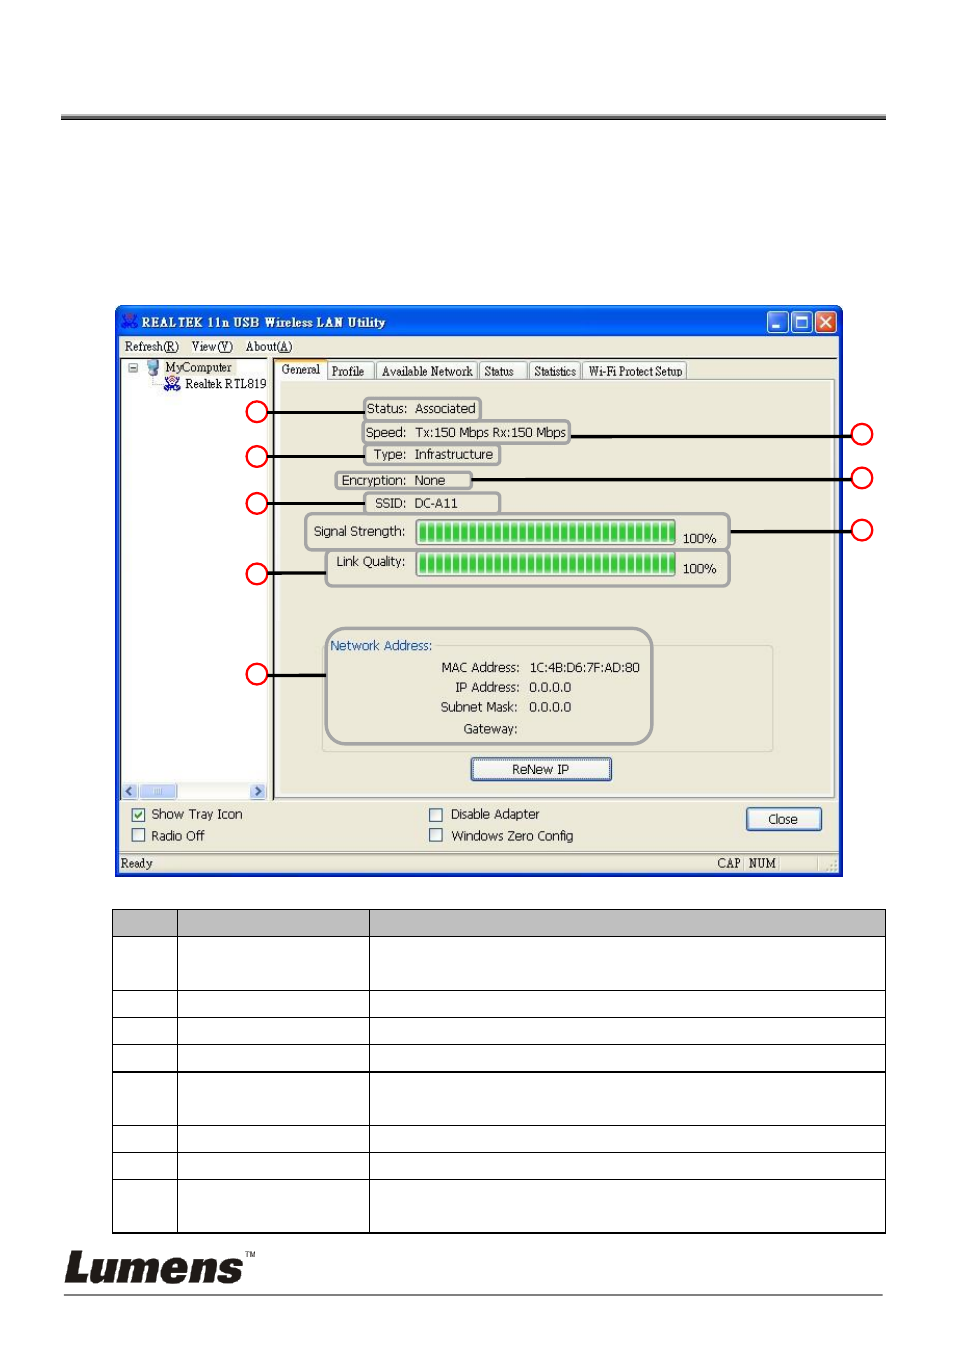Click the Signal Strength 100% value
953x1352 pixels.
(x=699, y=539)
